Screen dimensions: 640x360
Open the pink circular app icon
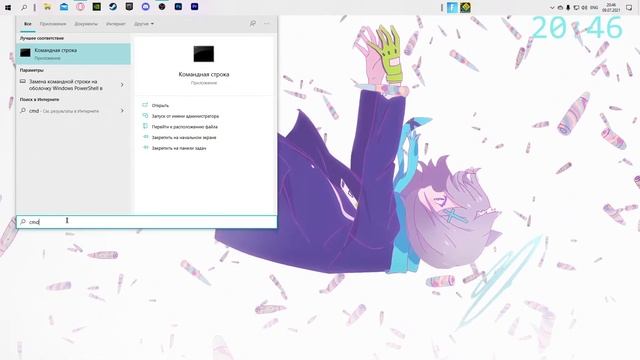[x=80, y=7]
